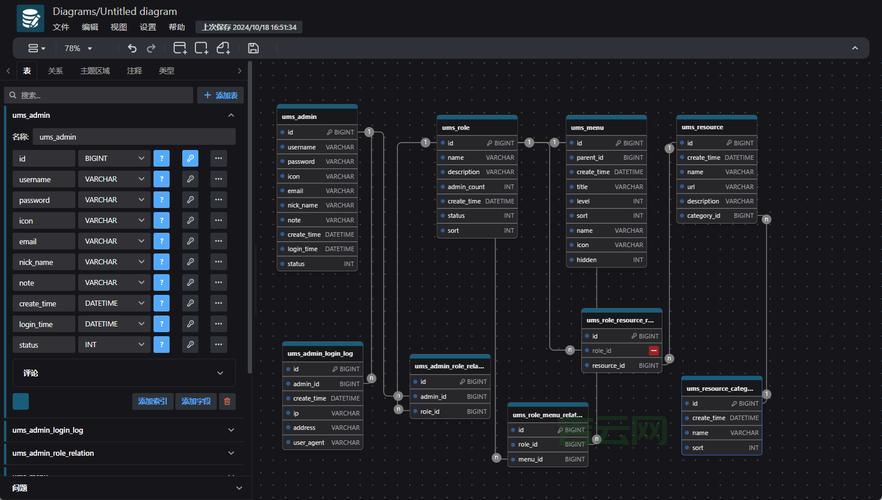Click the redo arrow in toolbar
Viewport: 882px width, 500px height.
(x=151, y=48)
